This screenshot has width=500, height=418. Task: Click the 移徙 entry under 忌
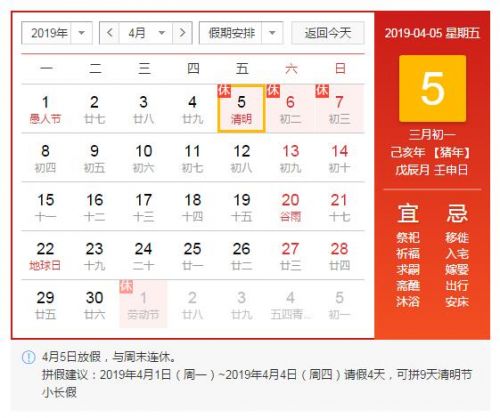pos(457,238)
